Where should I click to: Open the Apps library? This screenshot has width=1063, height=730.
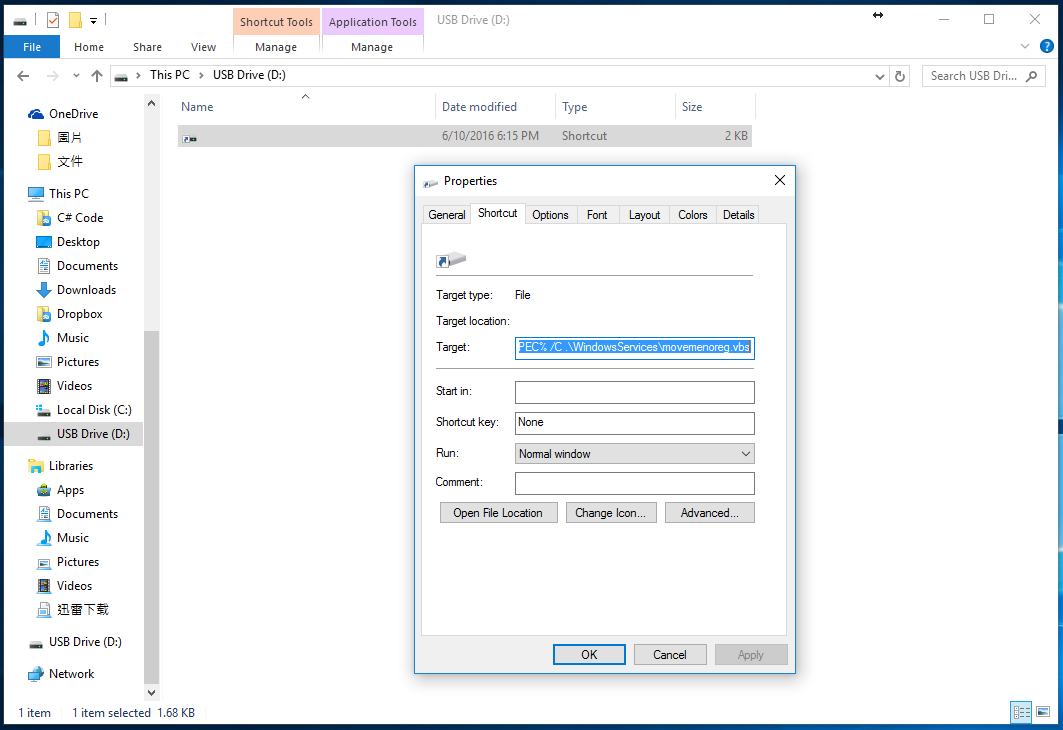point(70,490)
